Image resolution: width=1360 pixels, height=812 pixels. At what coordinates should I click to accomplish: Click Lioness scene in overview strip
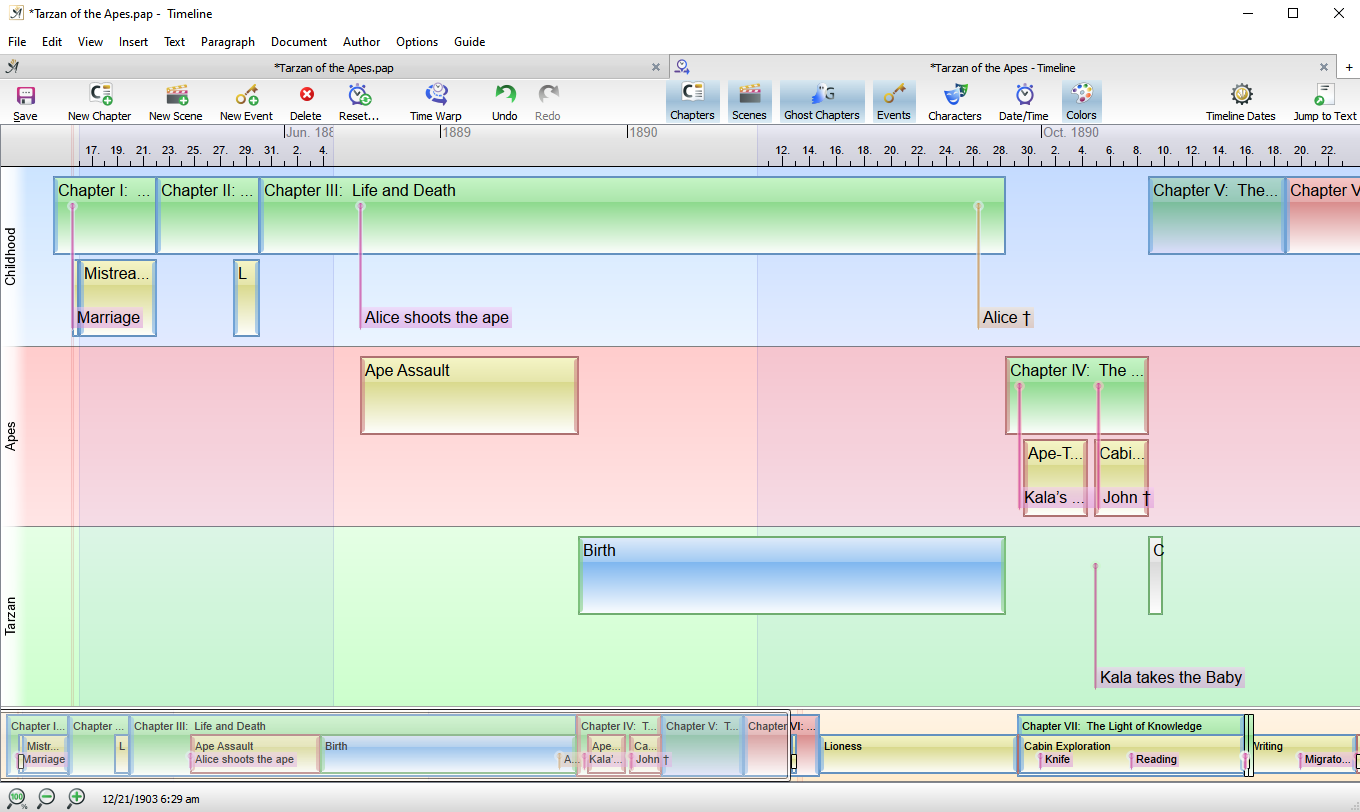[x=918, y=755]
